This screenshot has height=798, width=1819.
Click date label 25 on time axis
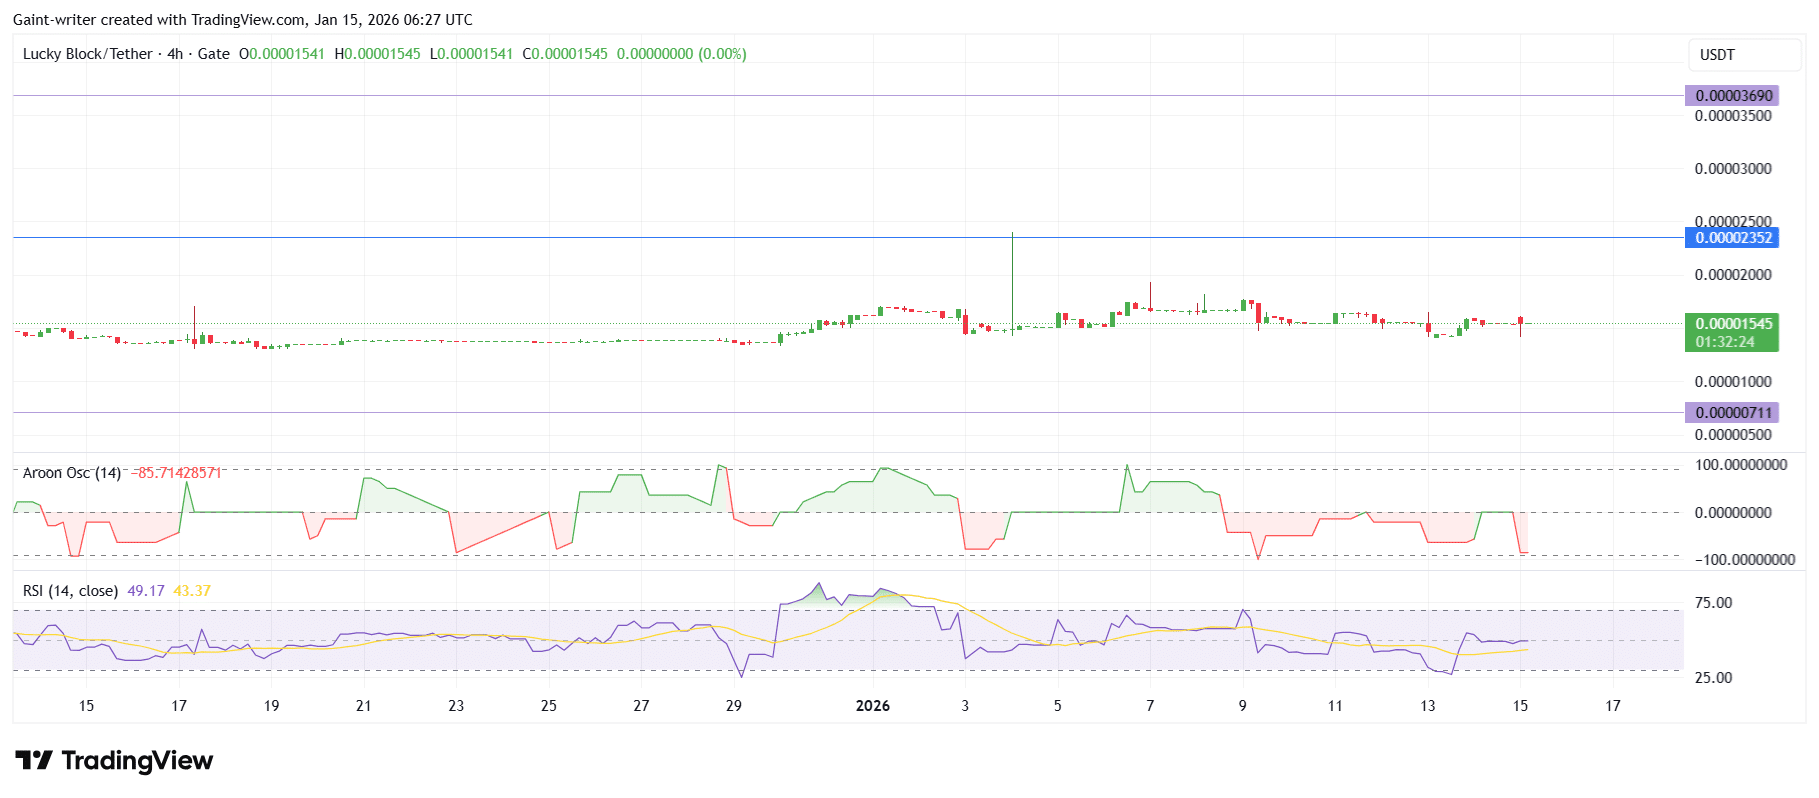pos(549,706)
